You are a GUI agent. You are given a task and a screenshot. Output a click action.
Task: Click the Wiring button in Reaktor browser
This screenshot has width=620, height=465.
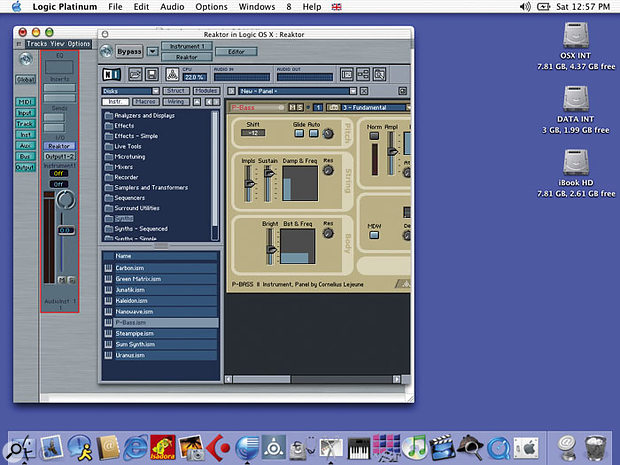pos(175,102)
